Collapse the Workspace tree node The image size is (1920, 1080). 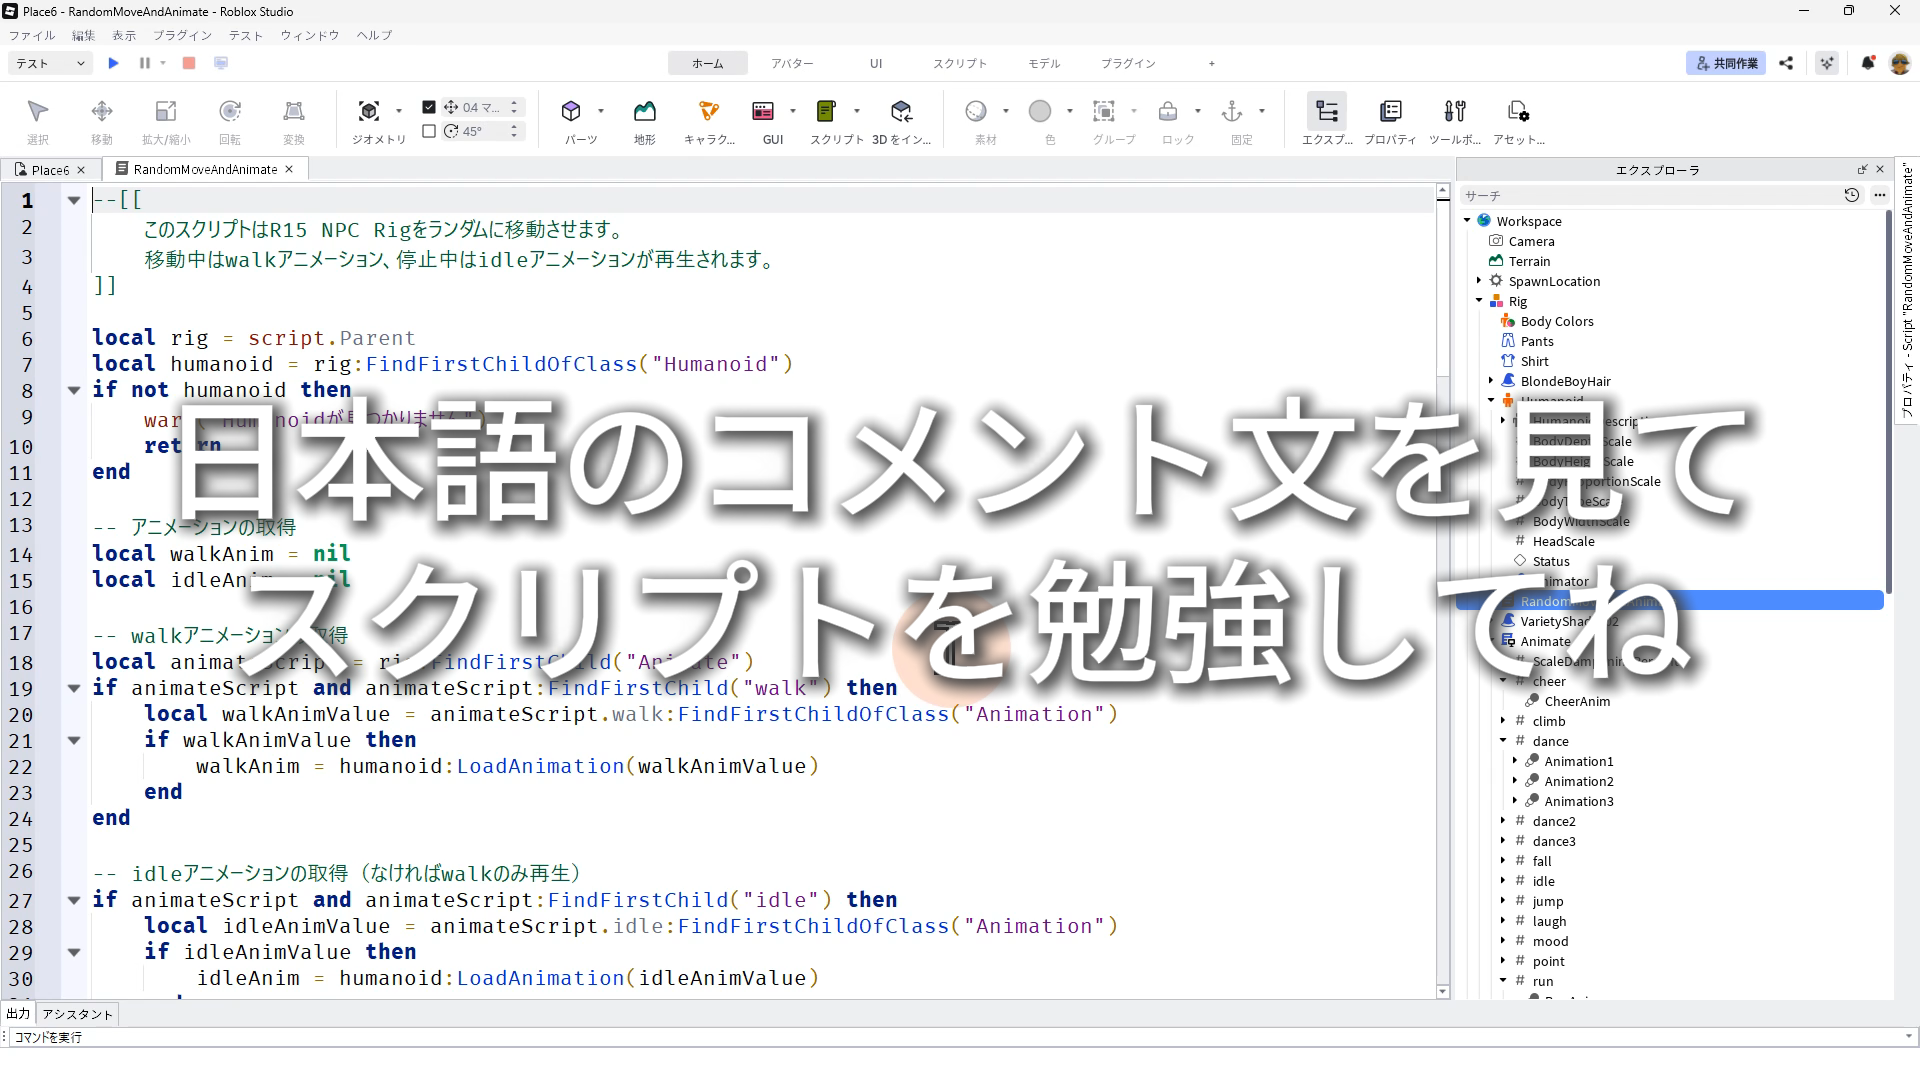pyautogui.click(x=1467, y=221)
